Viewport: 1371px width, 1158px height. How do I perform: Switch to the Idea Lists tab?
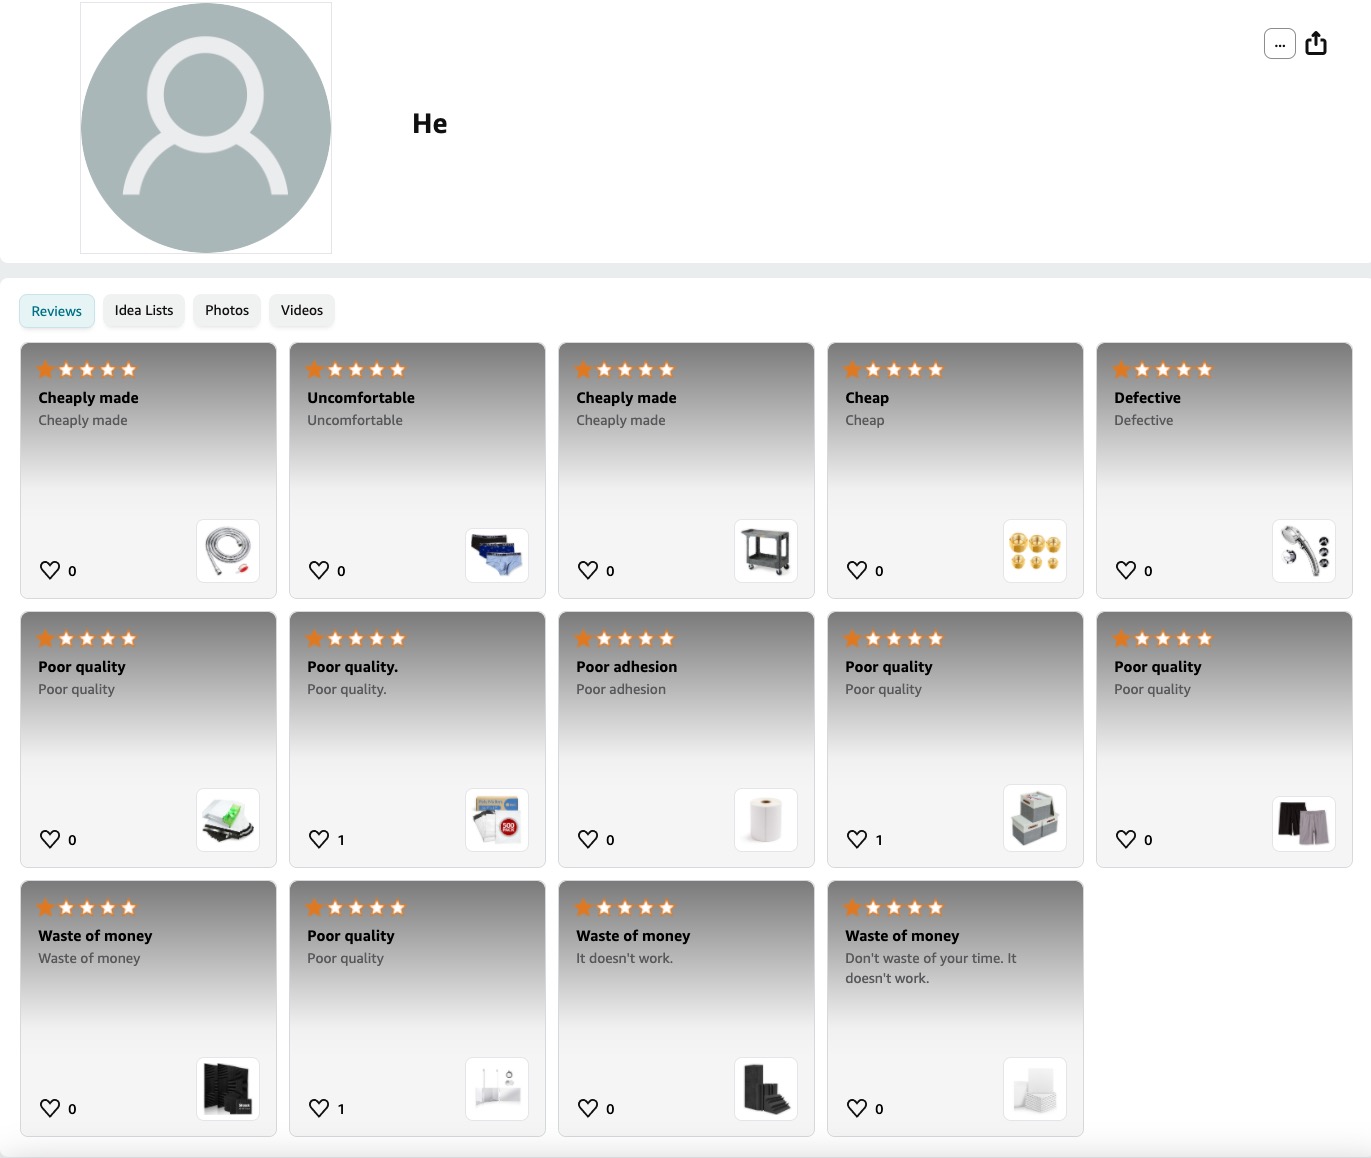(144, 310)
